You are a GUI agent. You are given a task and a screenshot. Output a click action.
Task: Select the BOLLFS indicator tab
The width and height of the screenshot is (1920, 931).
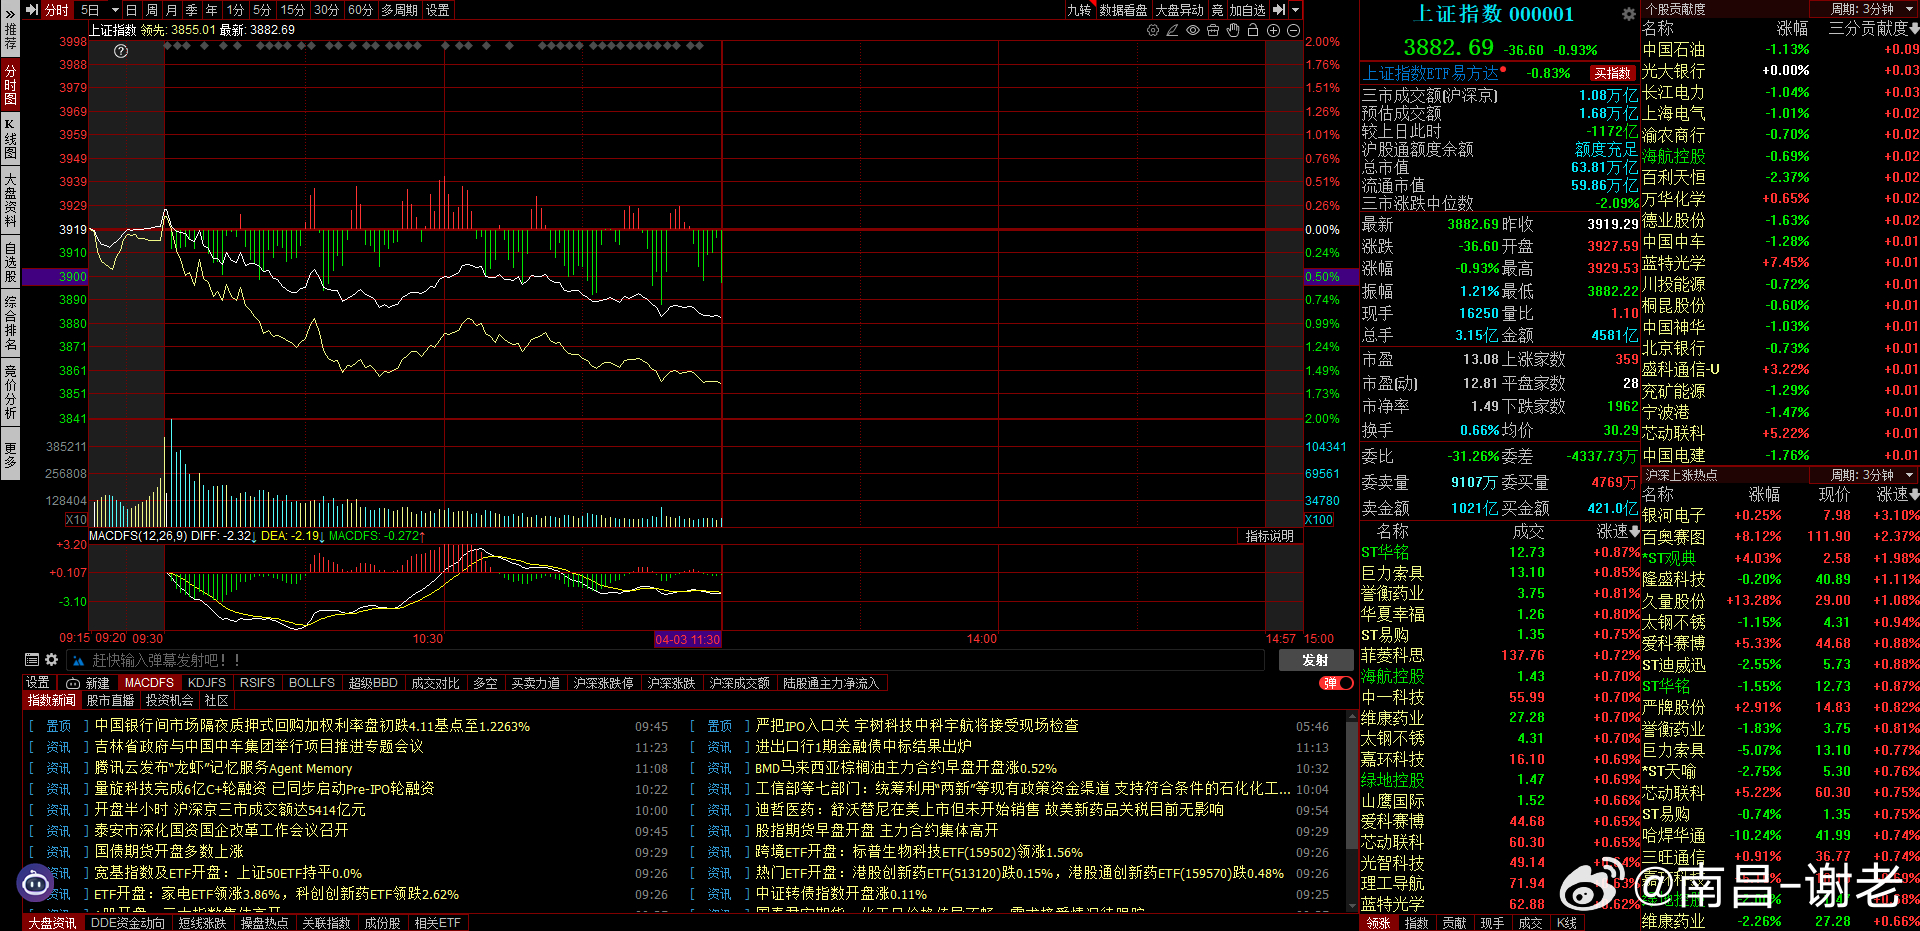click(x=312, y=683)
